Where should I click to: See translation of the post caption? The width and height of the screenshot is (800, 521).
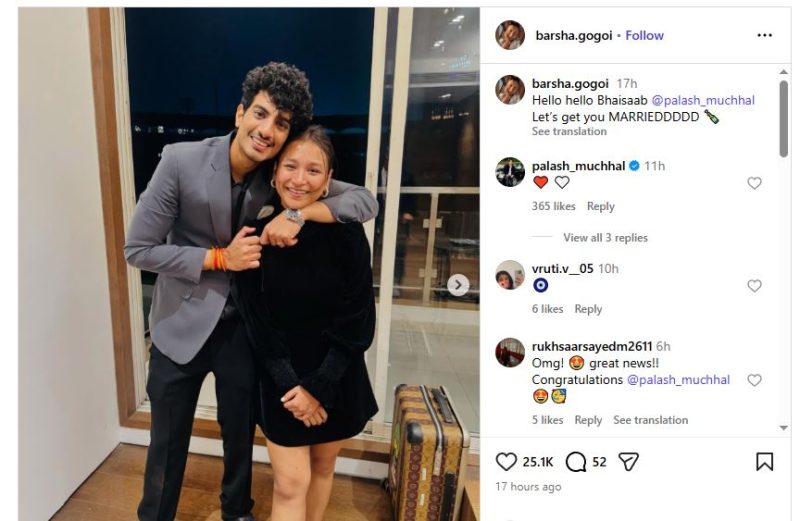point(569,131)
